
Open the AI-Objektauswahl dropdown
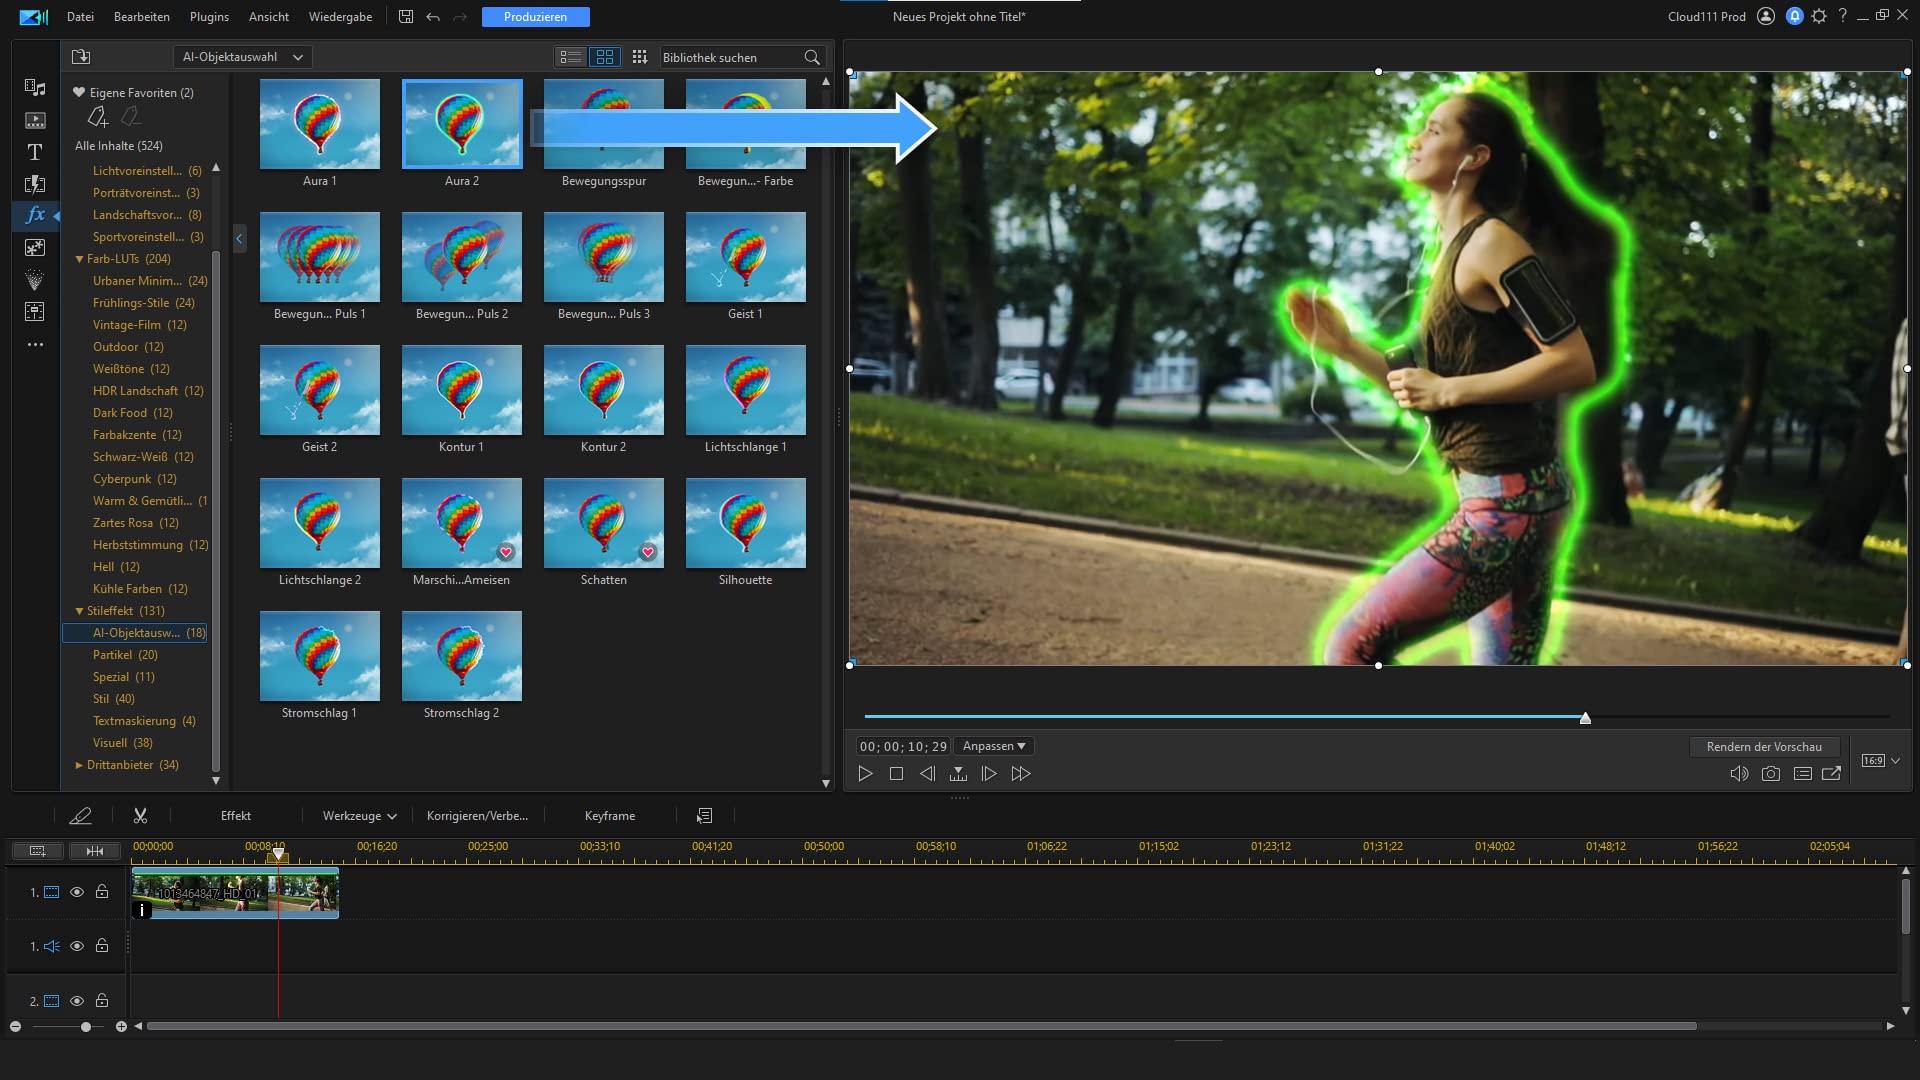242,57
